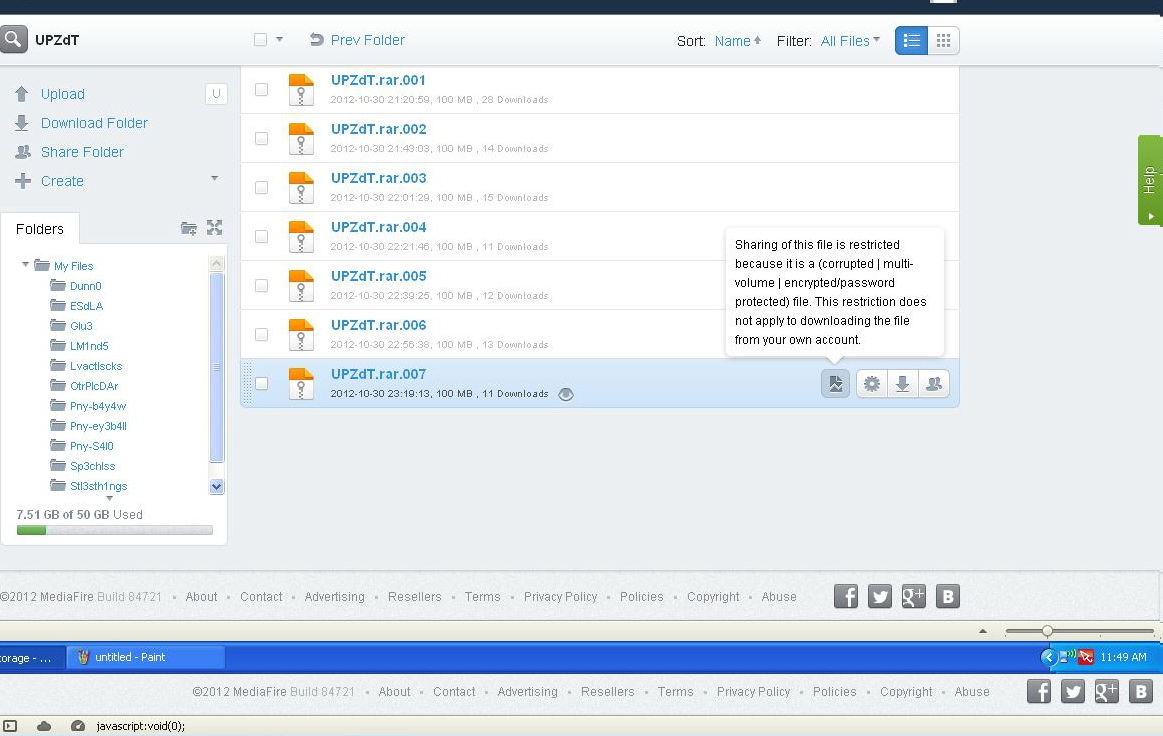1163x736 pixels.
Task: Click Upload in the sidebar
Action: click(x=63, y=94)
